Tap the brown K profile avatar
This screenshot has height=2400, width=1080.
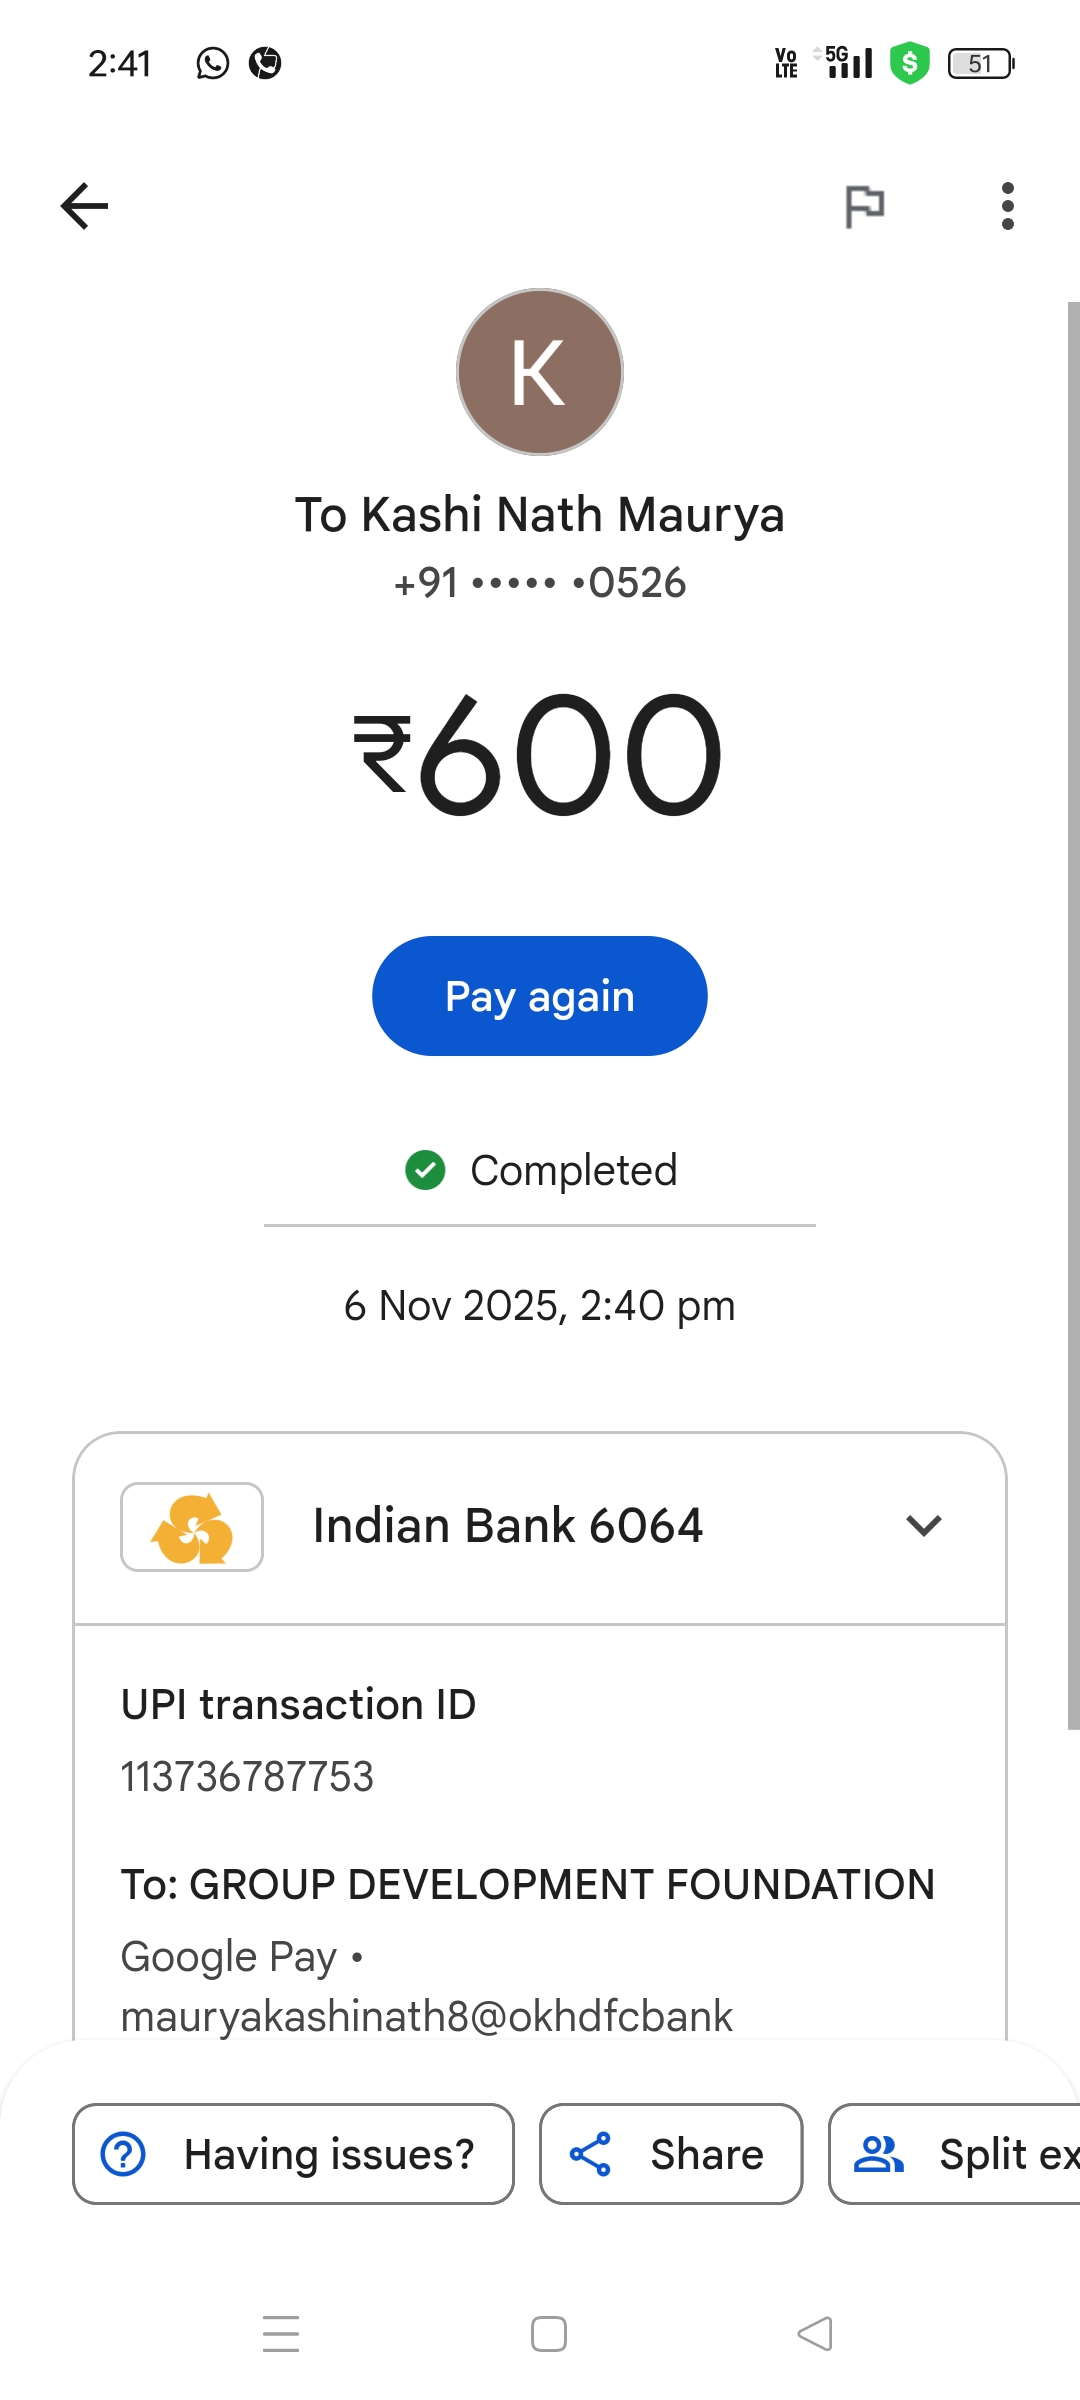tap(540, 372)
